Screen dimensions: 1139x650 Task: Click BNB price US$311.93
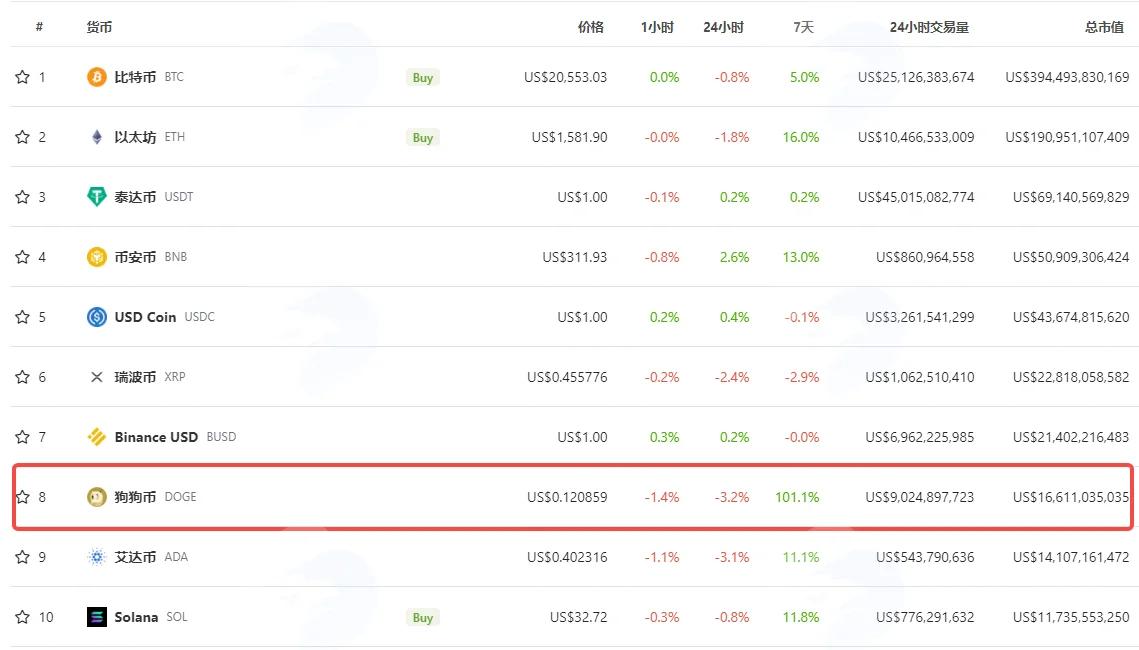[575, 257]
